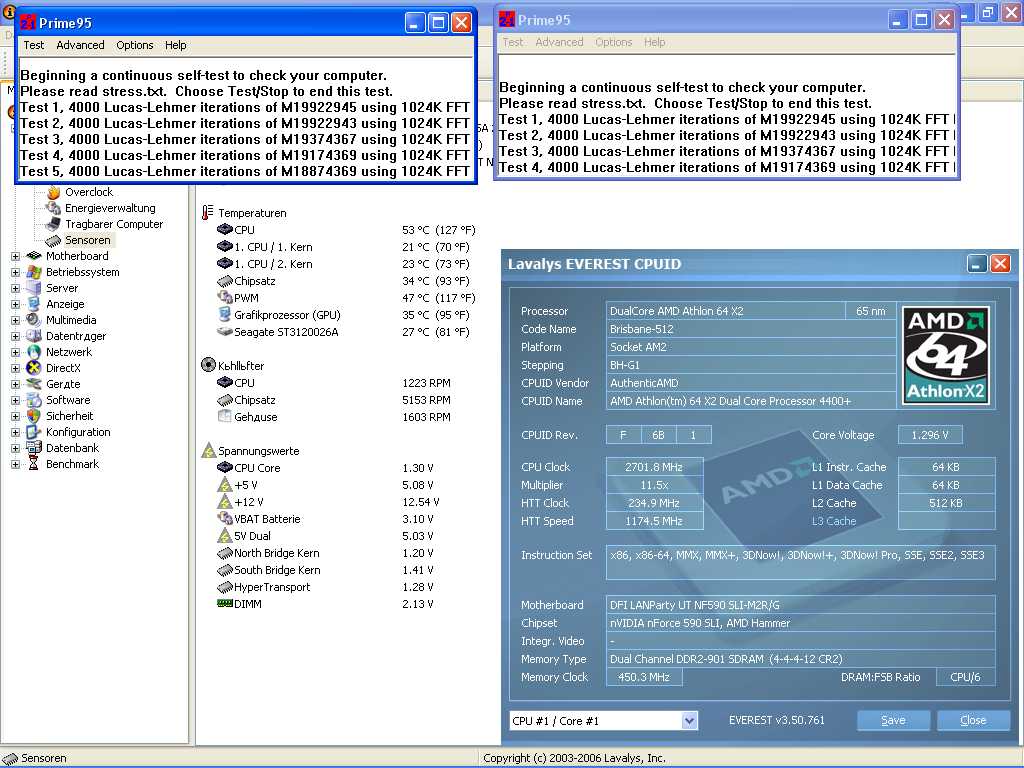The height and width of the screenshot is (768, 1024).
Task: Click the Spannungswerte warning icon
Action: [x=208, y=450]
